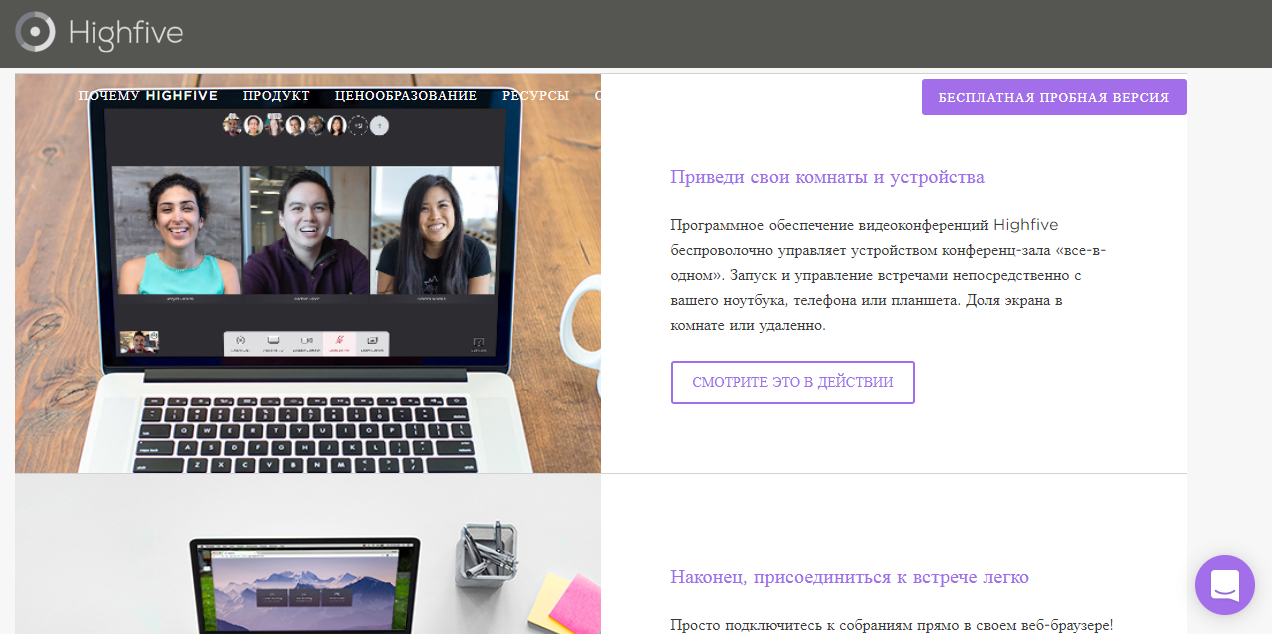Click the Highfive link in the description text

click(x=1025, y=224)
